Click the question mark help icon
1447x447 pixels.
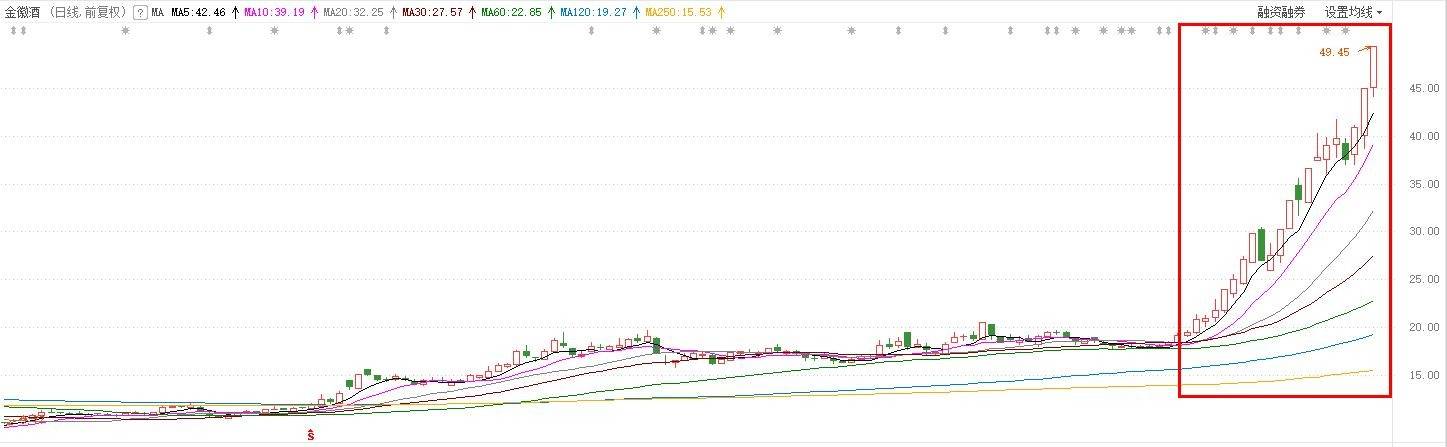click(140, 13)
